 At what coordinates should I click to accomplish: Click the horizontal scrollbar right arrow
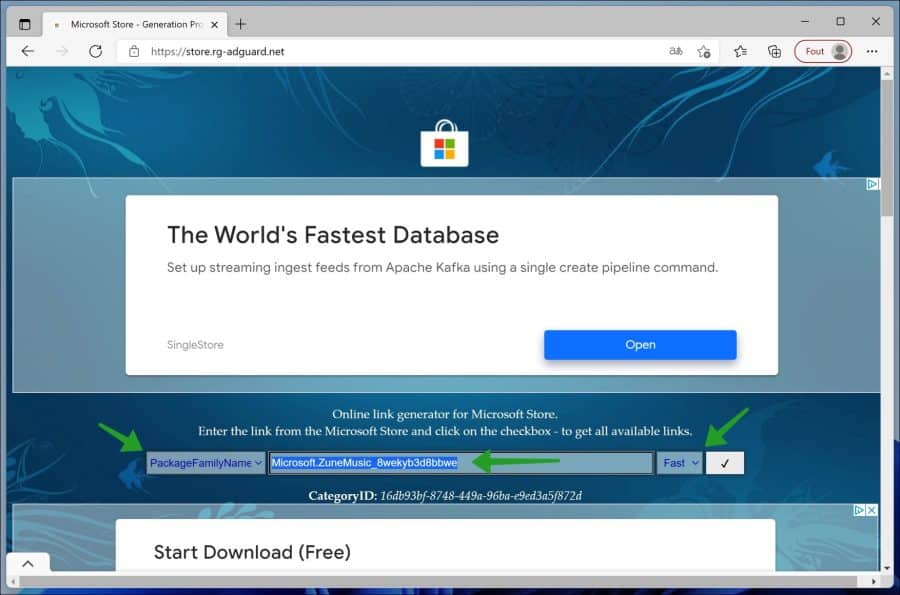(x=874, y=581)
